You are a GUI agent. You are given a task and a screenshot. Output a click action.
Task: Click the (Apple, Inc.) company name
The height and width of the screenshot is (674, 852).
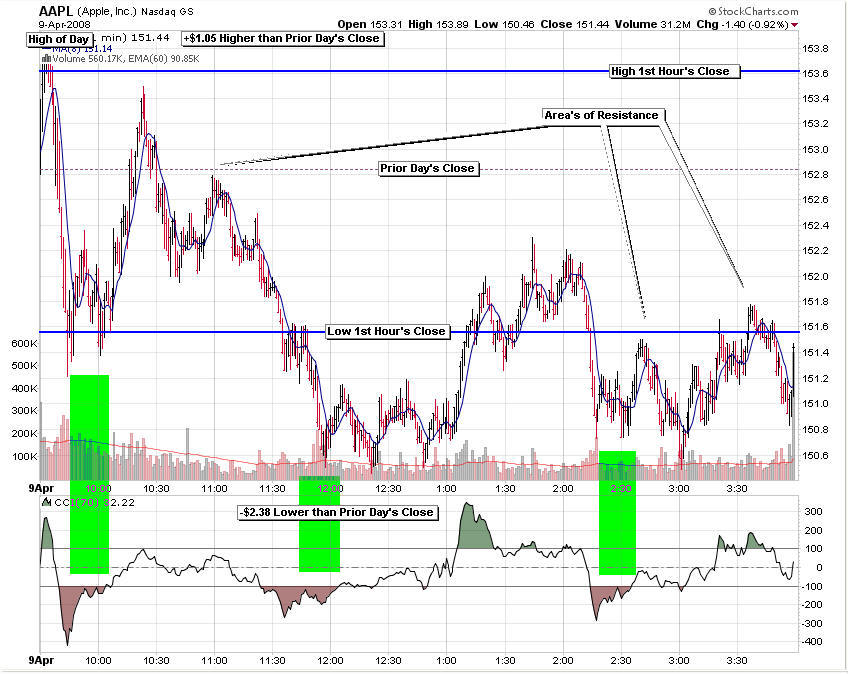pos(108,11)
